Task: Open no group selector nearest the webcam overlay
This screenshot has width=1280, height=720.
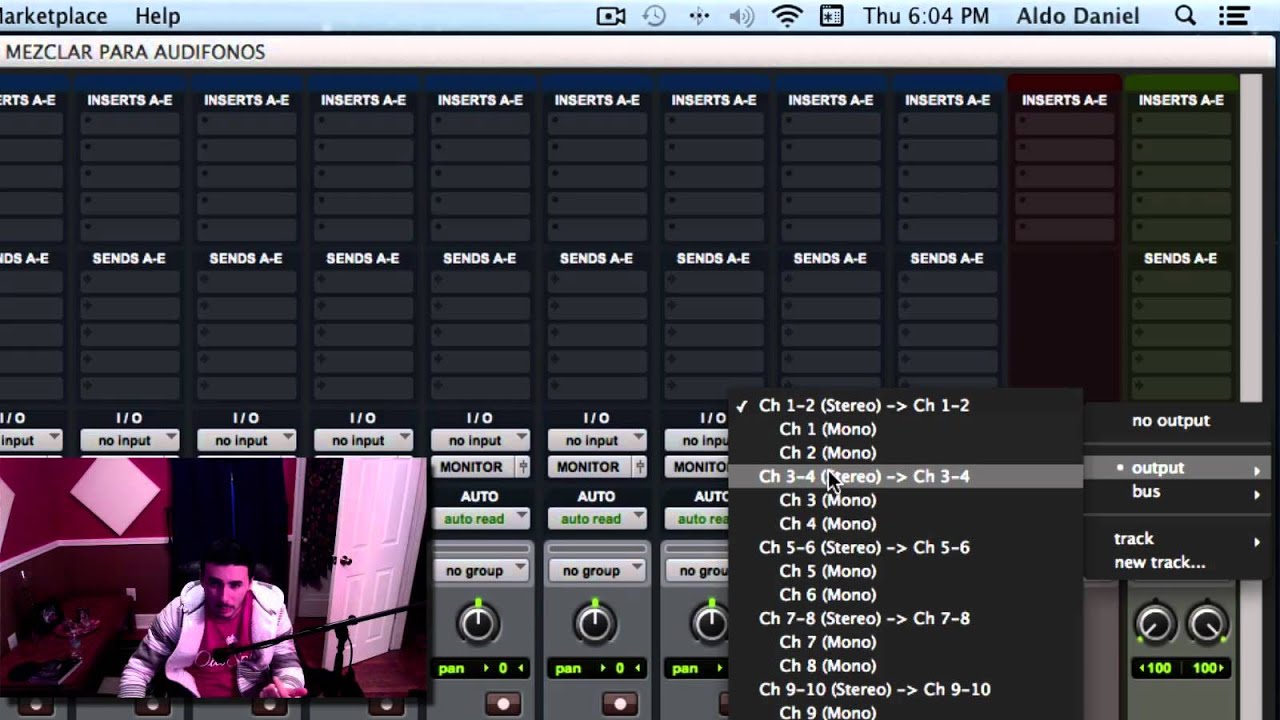Action: tap(480, 571)
